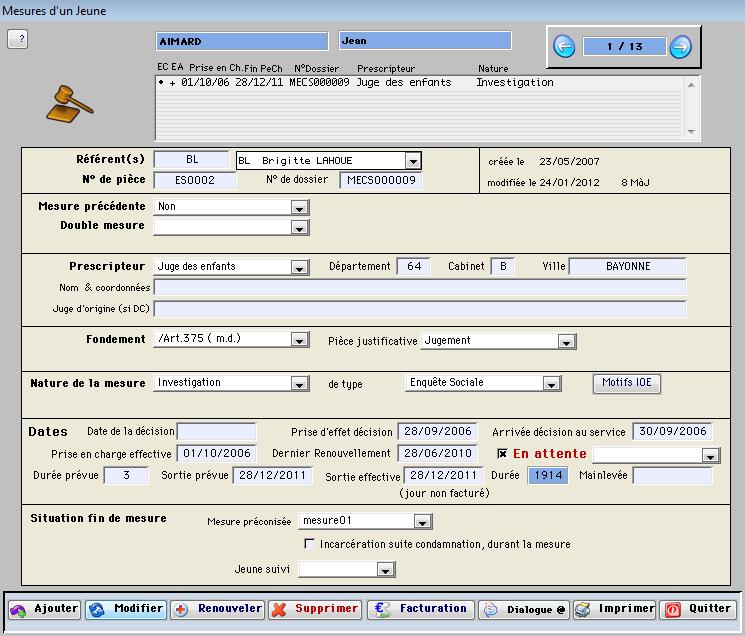Image resolution: width=745 pixels, height=636 pixels.
Task: Click the help question mark button
Action: [18, 39]
